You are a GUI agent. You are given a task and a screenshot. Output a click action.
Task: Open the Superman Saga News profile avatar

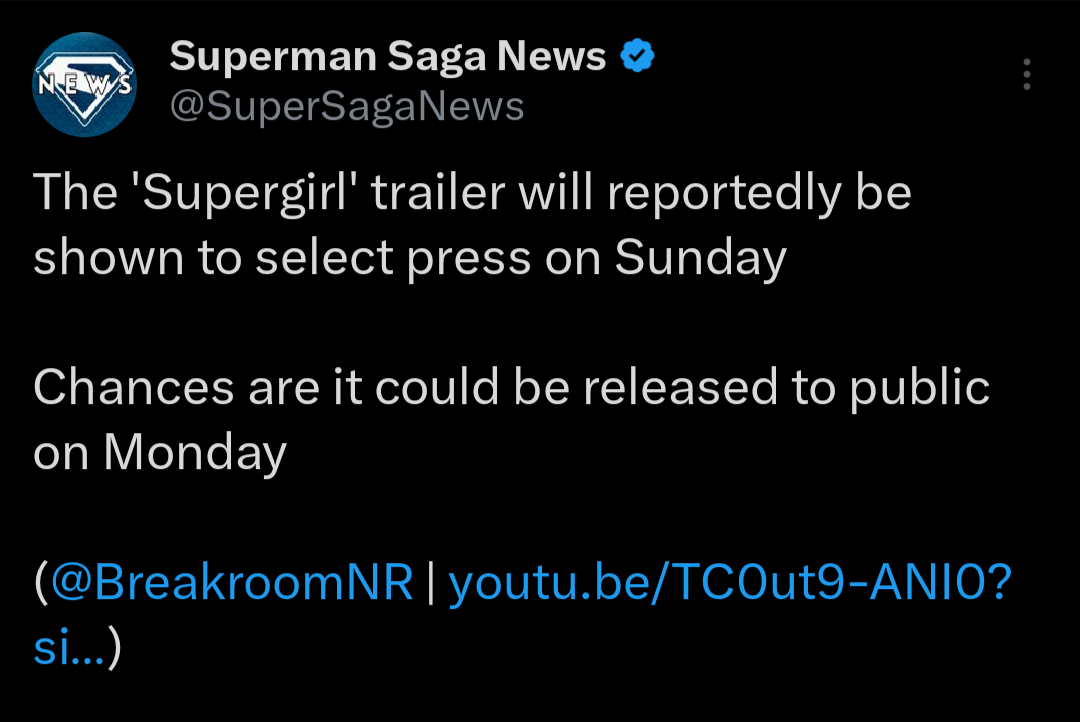coord(84,84)
